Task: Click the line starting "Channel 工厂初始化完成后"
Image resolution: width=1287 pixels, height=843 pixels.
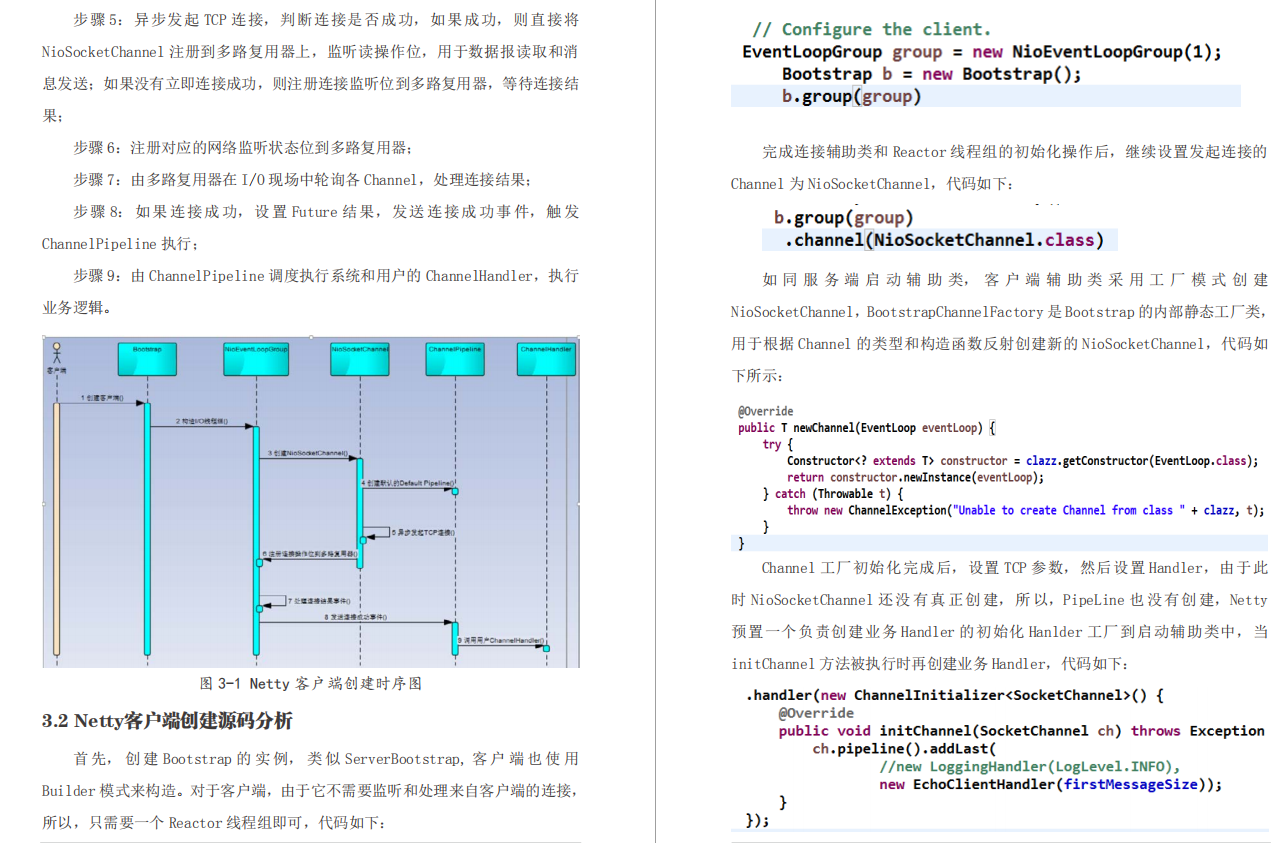Action: click(1015, 568)
